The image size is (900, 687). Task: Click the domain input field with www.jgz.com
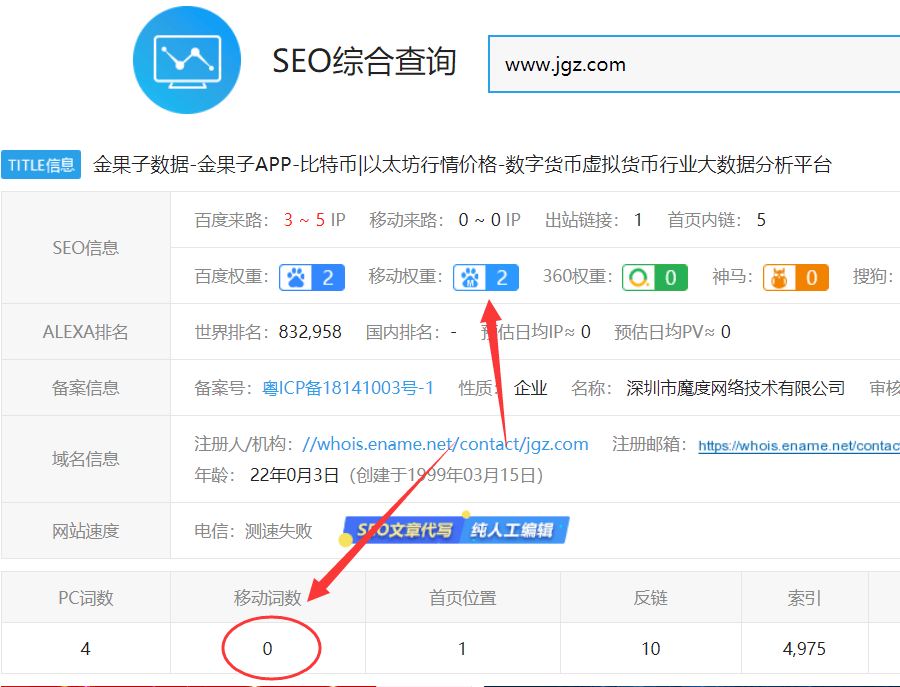[x=694, y=64]
